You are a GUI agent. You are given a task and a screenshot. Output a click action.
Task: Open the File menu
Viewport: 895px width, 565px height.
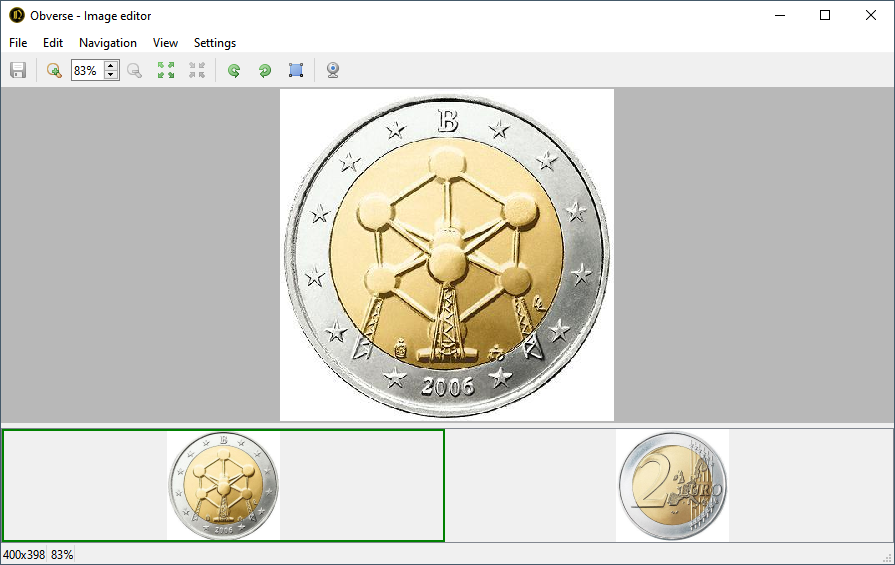tap(18, 43)
